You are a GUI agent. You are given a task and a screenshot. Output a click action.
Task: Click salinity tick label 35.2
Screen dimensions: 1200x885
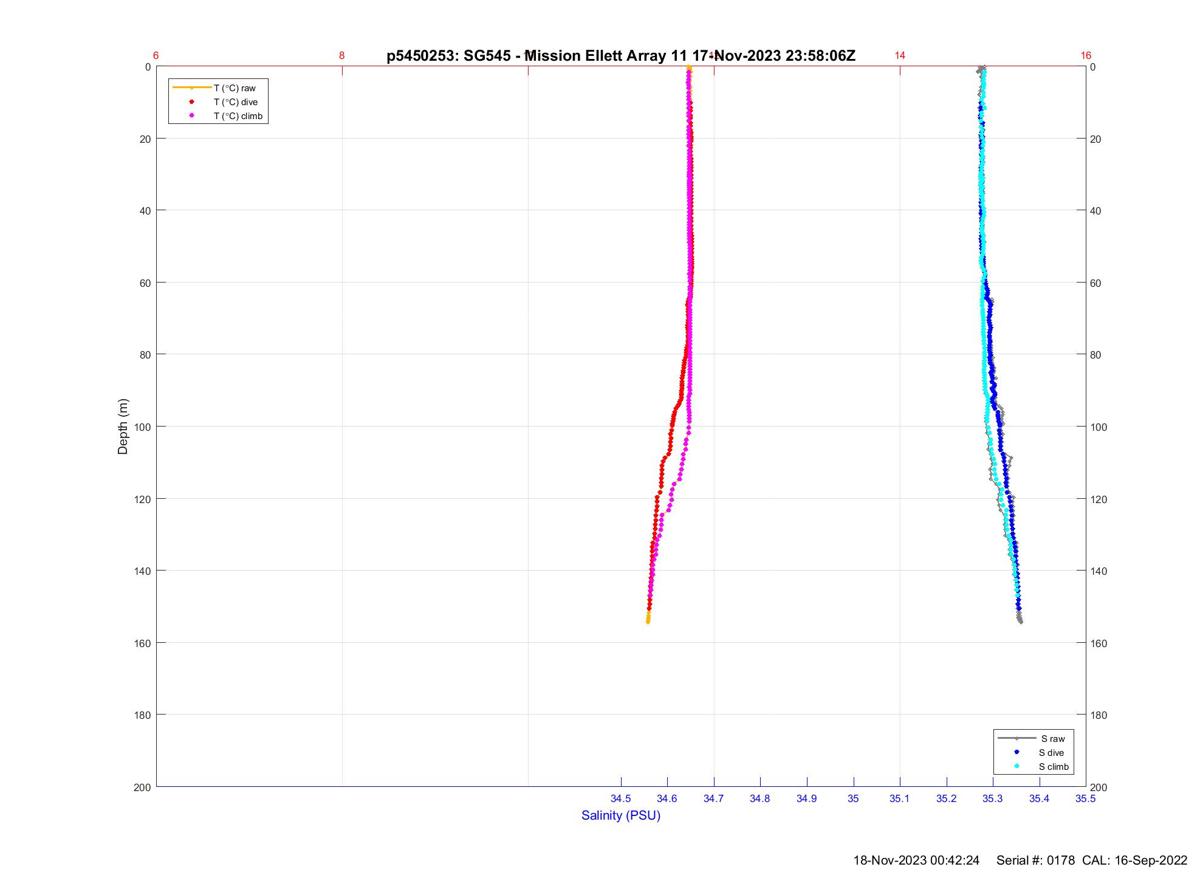pos(946,798)
